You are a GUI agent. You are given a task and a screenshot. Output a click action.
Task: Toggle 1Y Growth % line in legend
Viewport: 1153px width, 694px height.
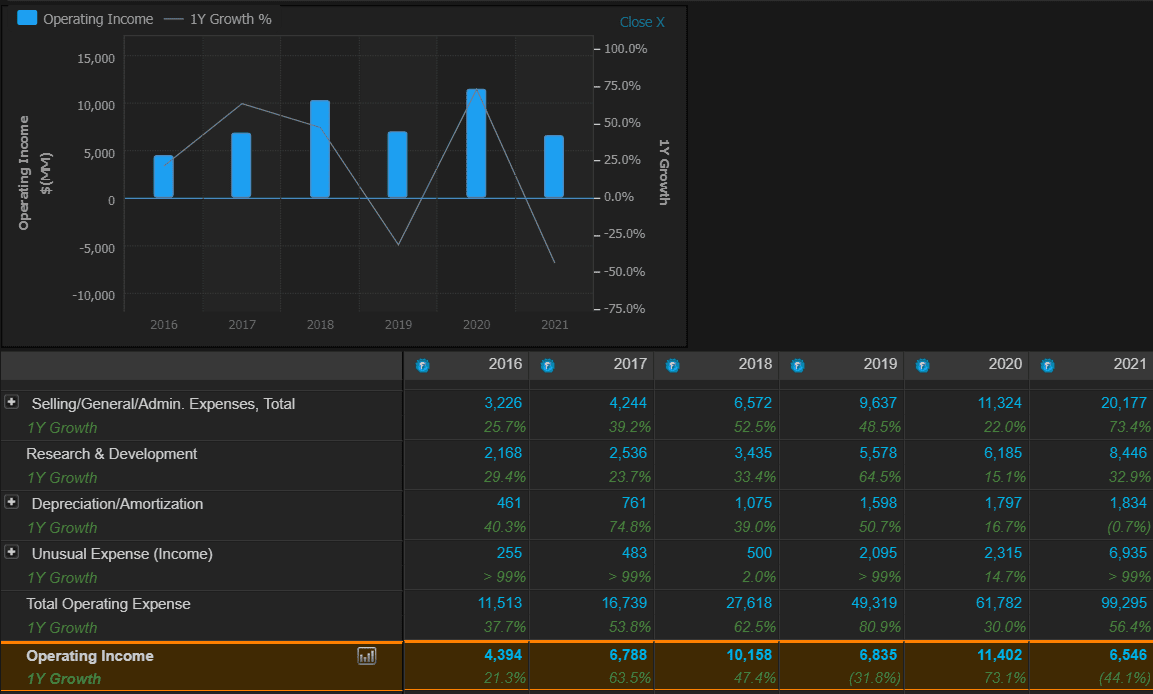tap(230, 19)
